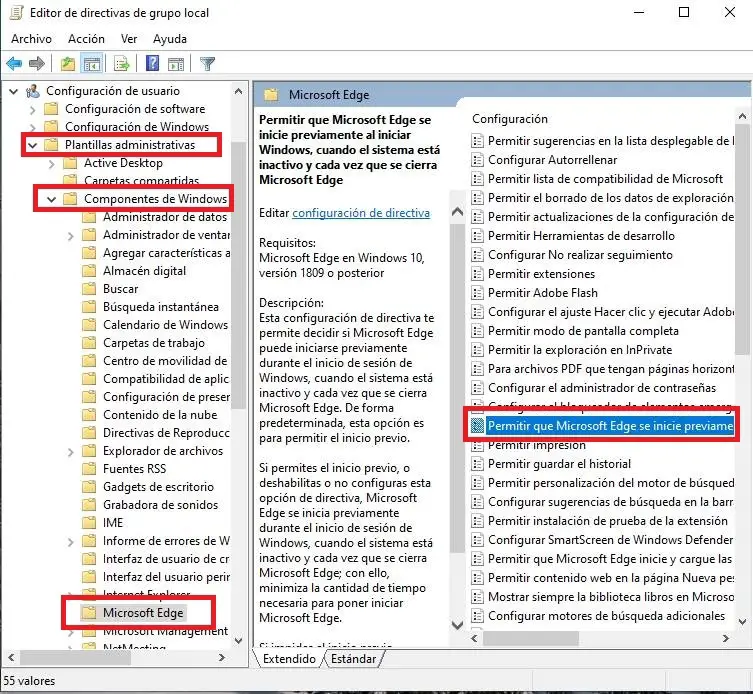Image resolution: width=753 pixels, height=694 pixels.
Task: Click policy icon beside Permitir Adobe Flash
Action: pyautogui.click(x=477, y=293)
